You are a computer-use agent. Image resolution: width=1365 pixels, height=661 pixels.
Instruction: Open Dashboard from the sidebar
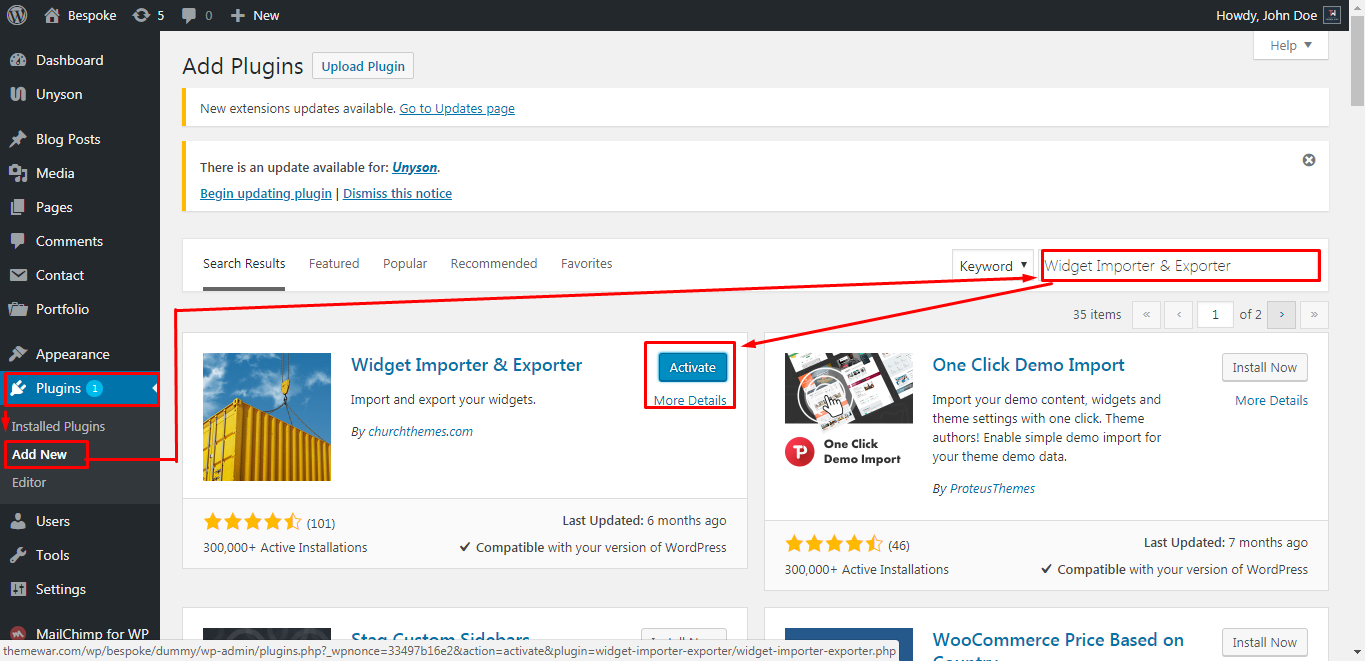(80, 60)
